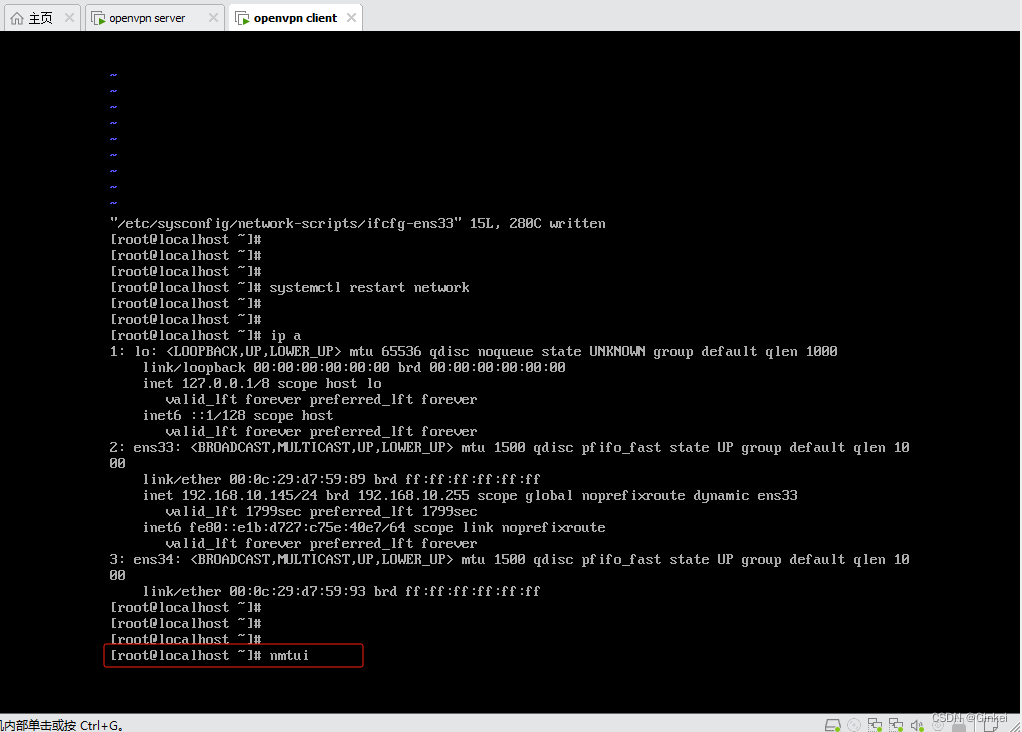Screen dimensions: 1022x732
Task: Close the 主页 tab
Action: (x=69, y=18)
